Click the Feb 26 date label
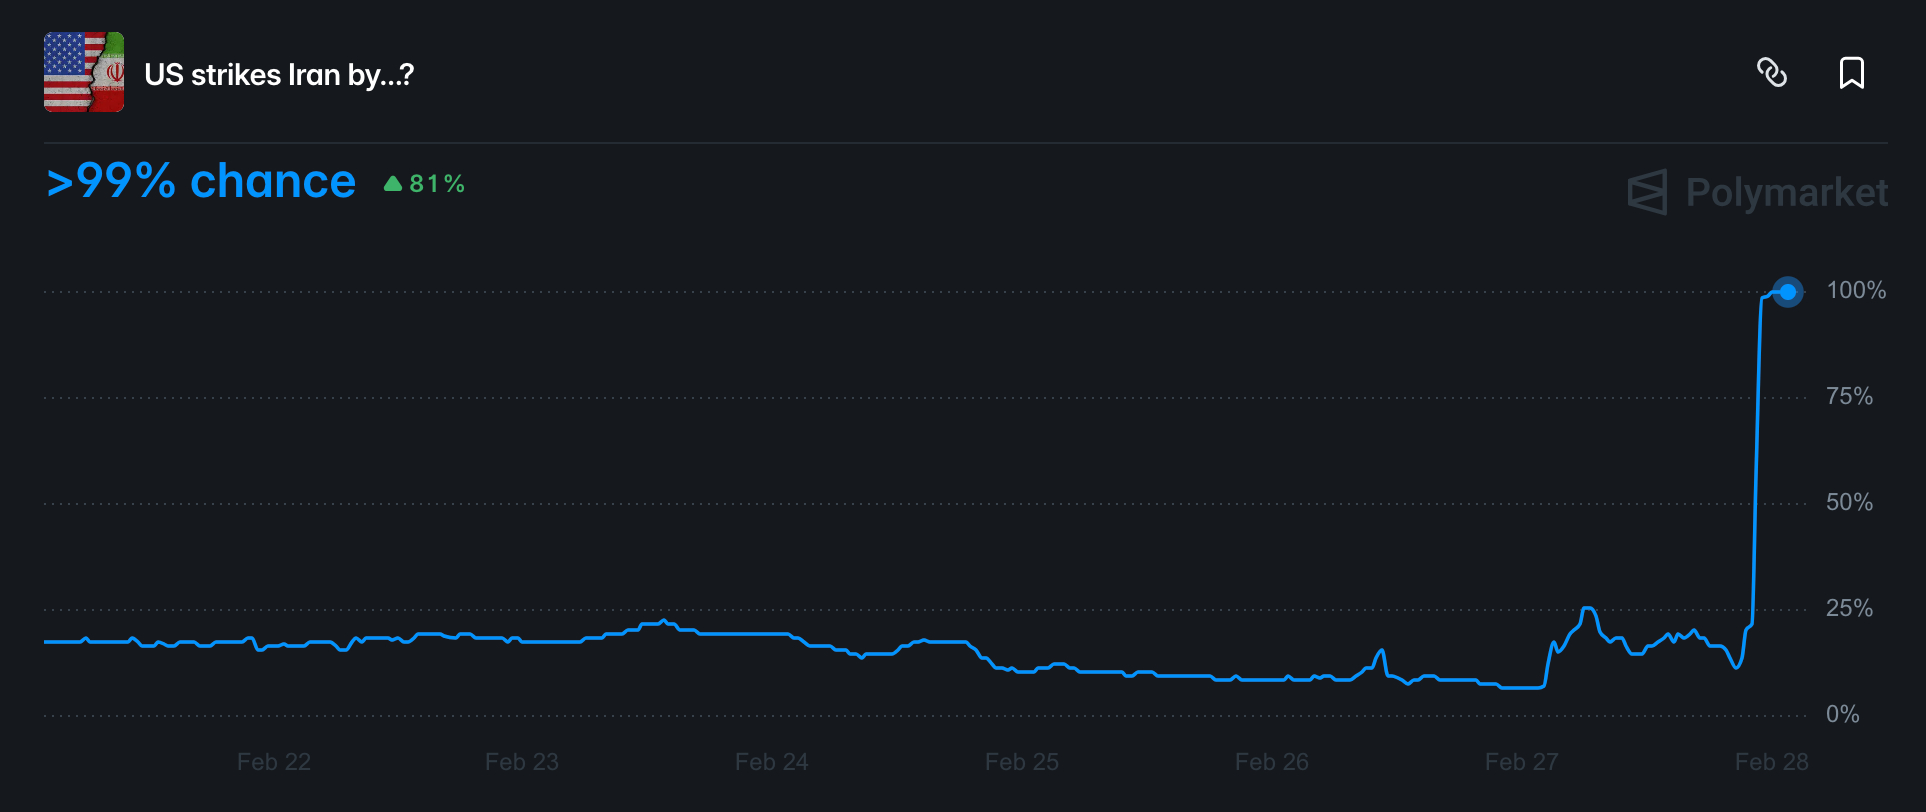Screen dimensions: 1926x812 [x=1271, y=762]
